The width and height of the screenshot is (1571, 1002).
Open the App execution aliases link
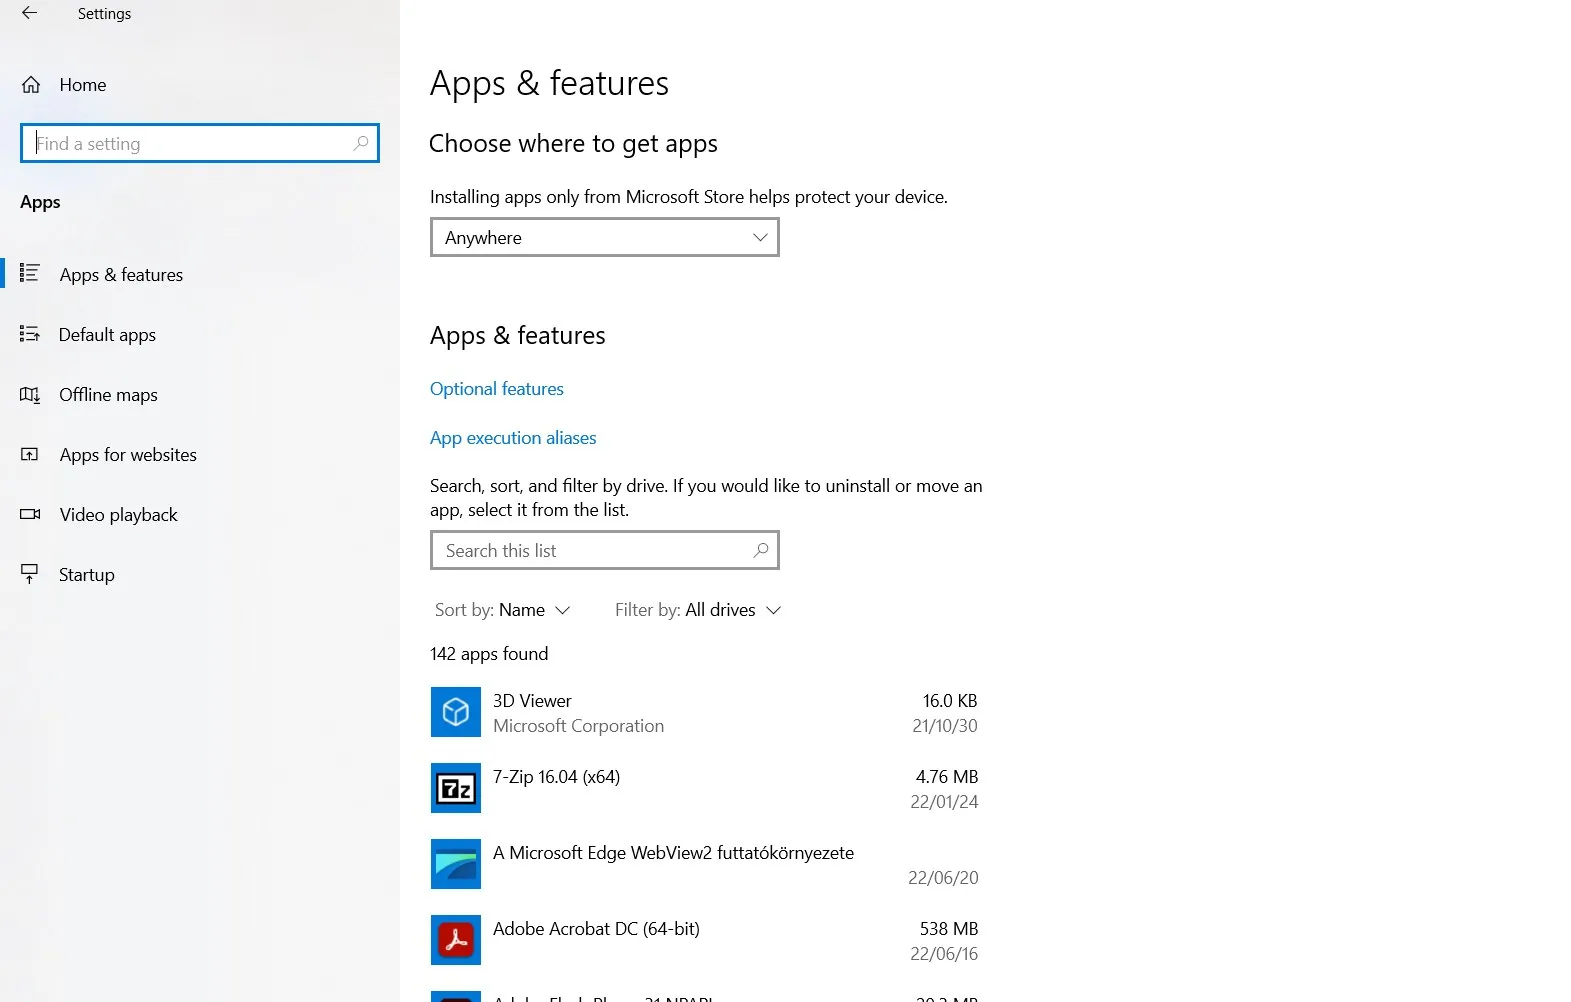point(513,438)
